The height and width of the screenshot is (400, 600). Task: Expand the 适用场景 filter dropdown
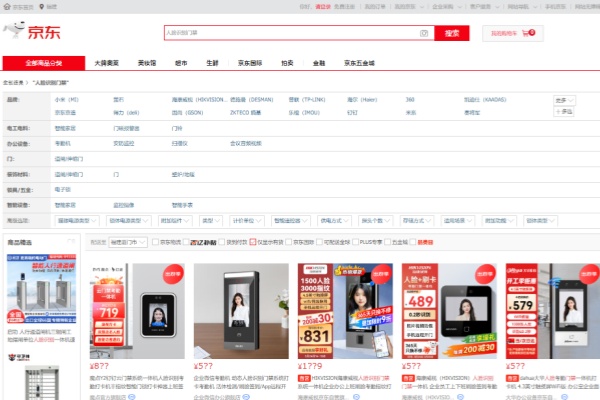[x=457, y=221]
